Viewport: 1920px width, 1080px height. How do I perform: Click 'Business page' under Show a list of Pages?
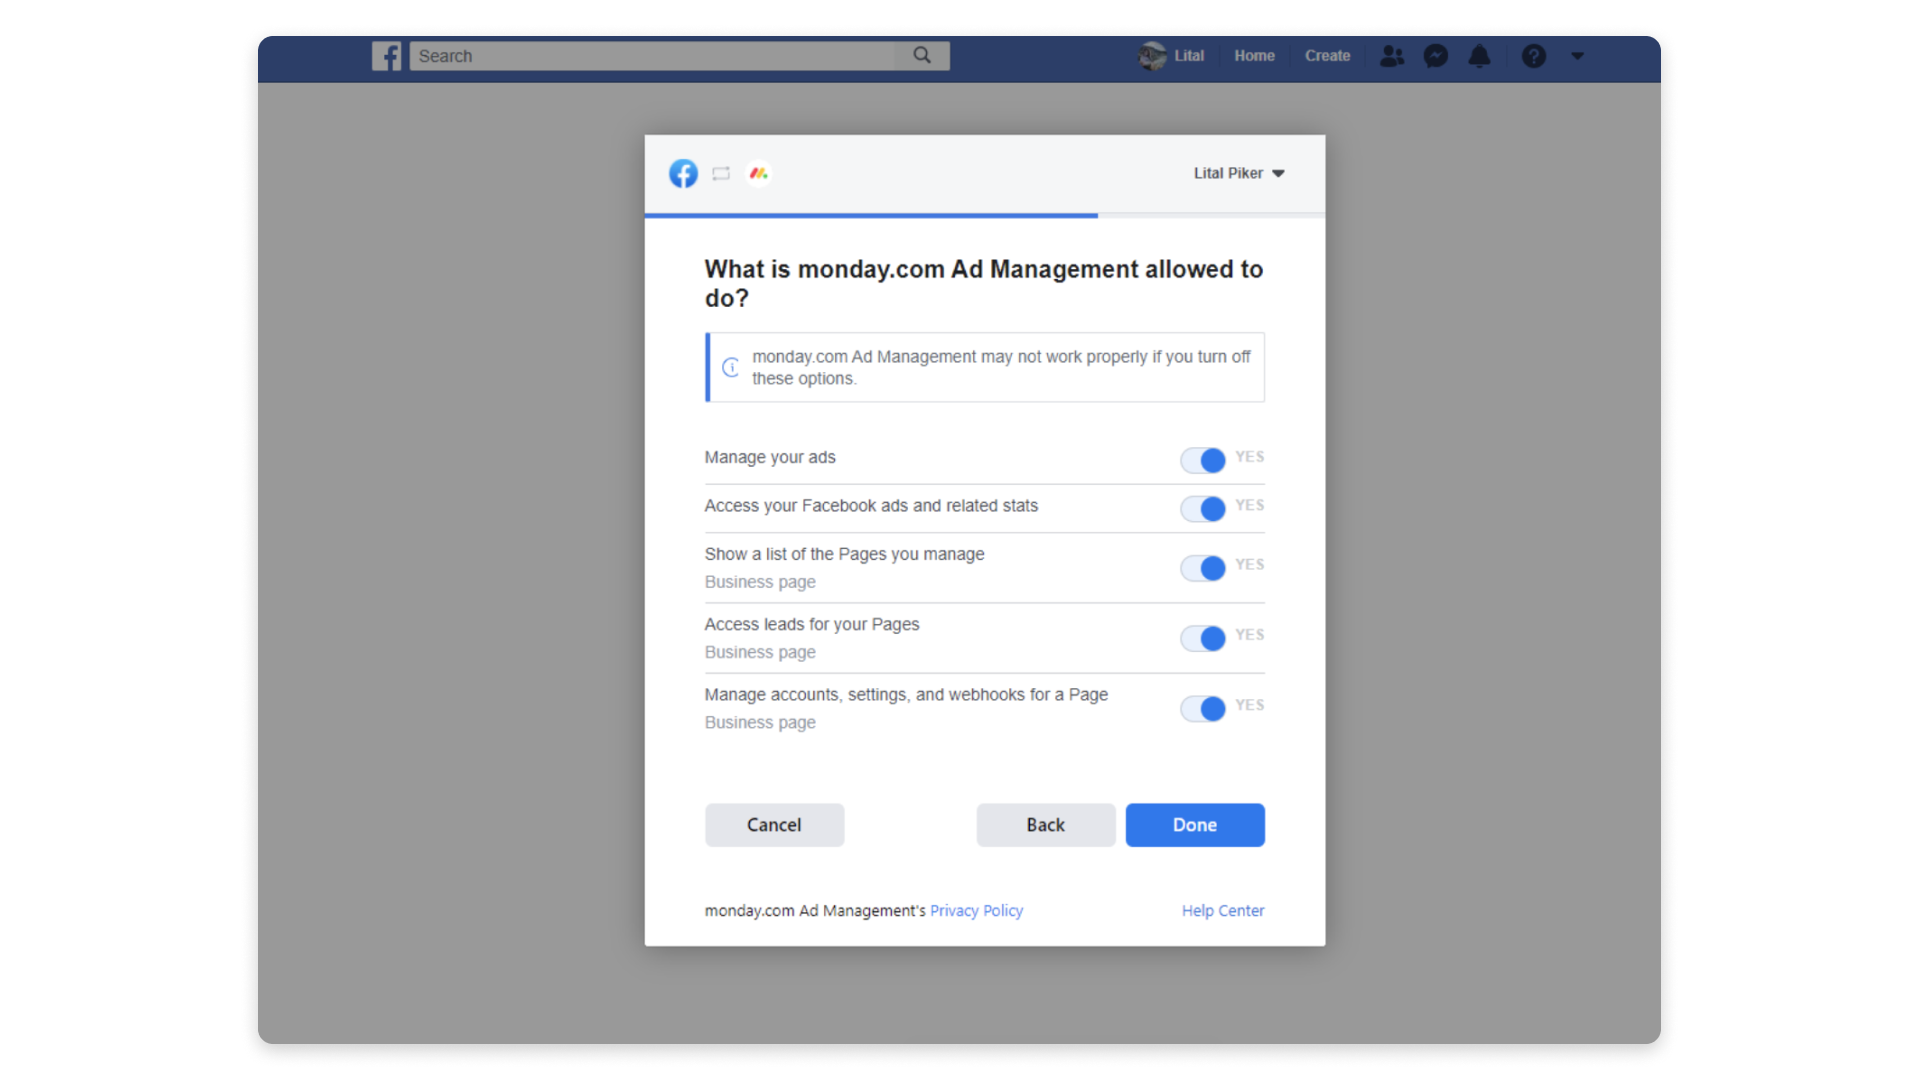point(760,582)
